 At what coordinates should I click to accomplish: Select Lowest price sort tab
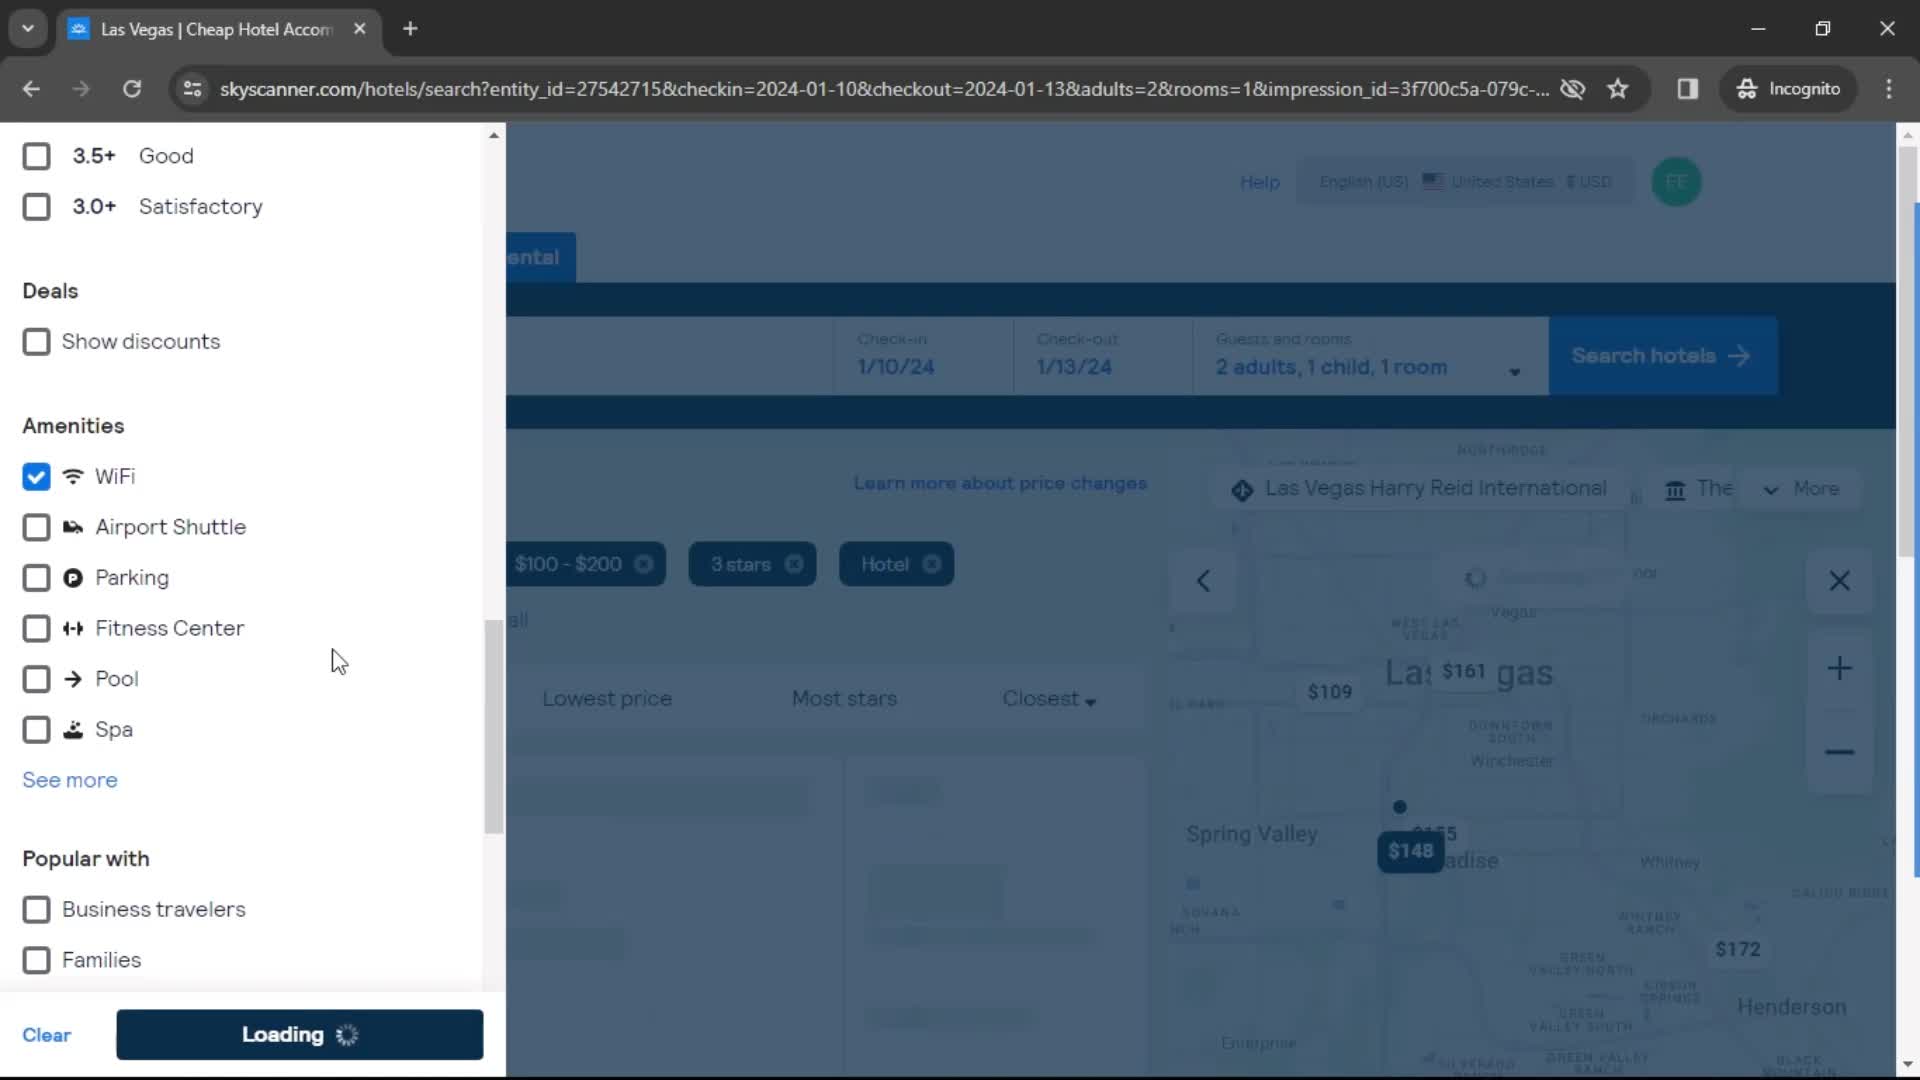coord(608,698)
